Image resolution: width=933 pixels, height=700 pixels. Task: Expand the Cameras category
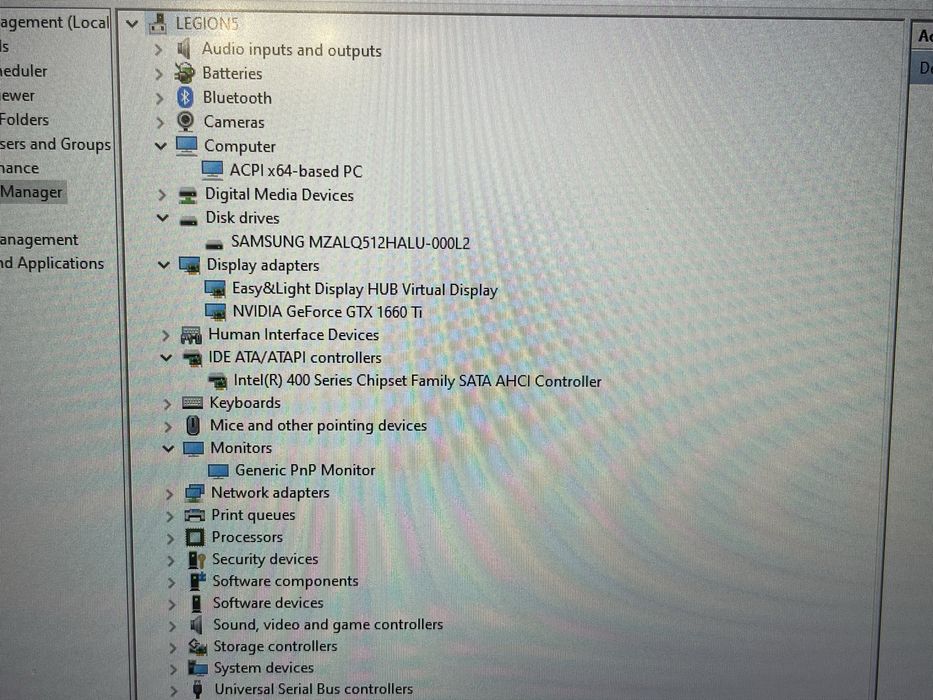[x=160, y=123]
